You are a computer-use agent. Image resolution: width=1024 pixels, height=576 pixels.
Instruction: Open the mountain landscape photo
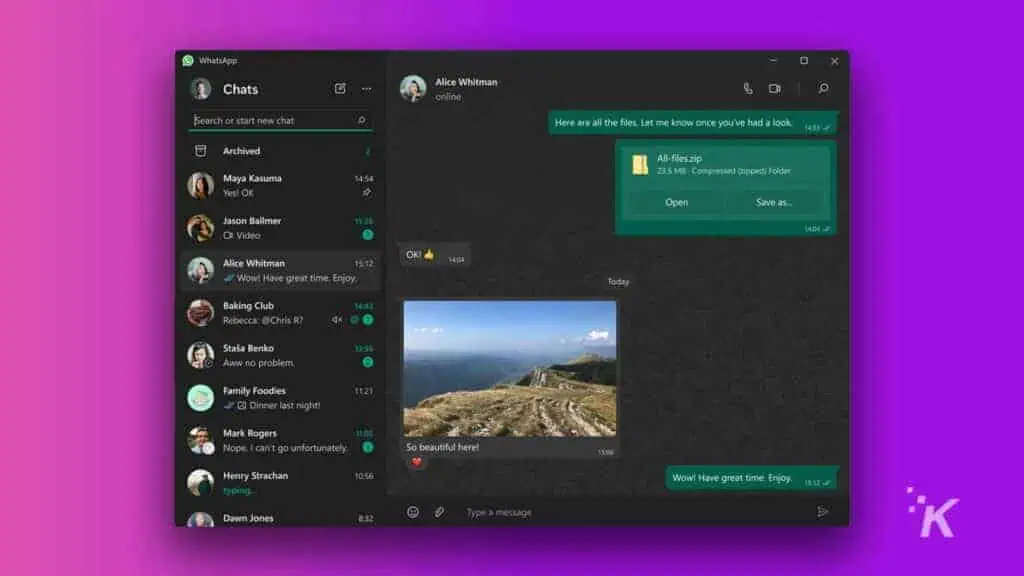click(x=509, y=369)
